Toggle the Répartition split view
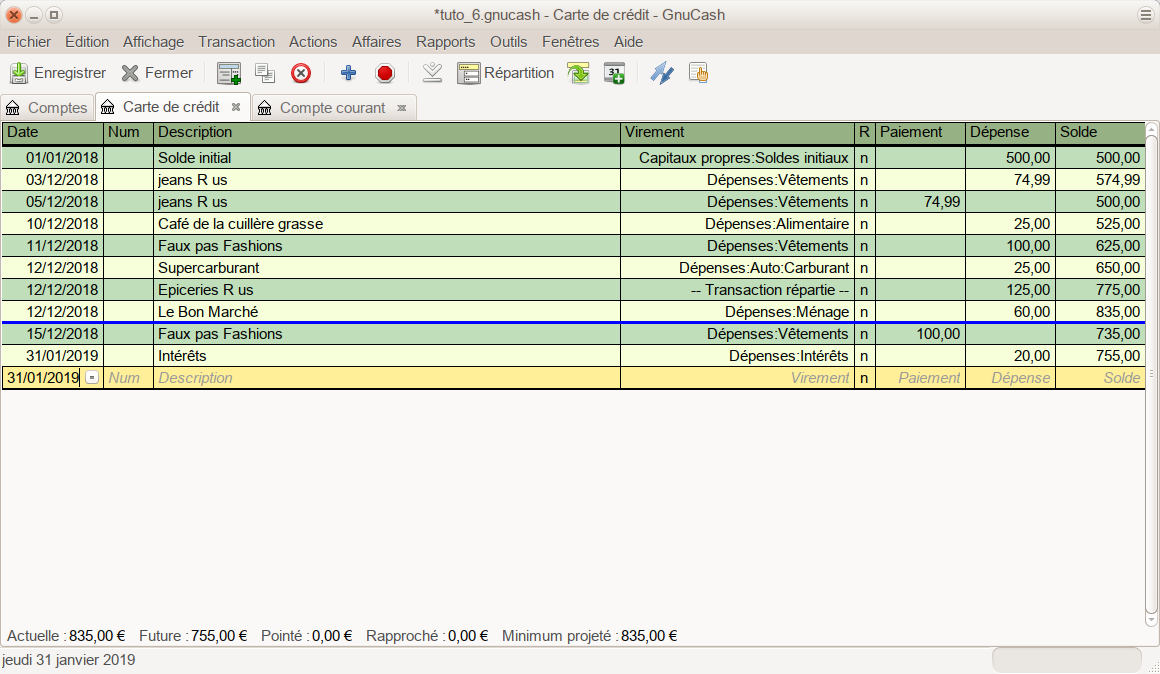Viewport: 1160px width, 674px height. pos(506,73)
